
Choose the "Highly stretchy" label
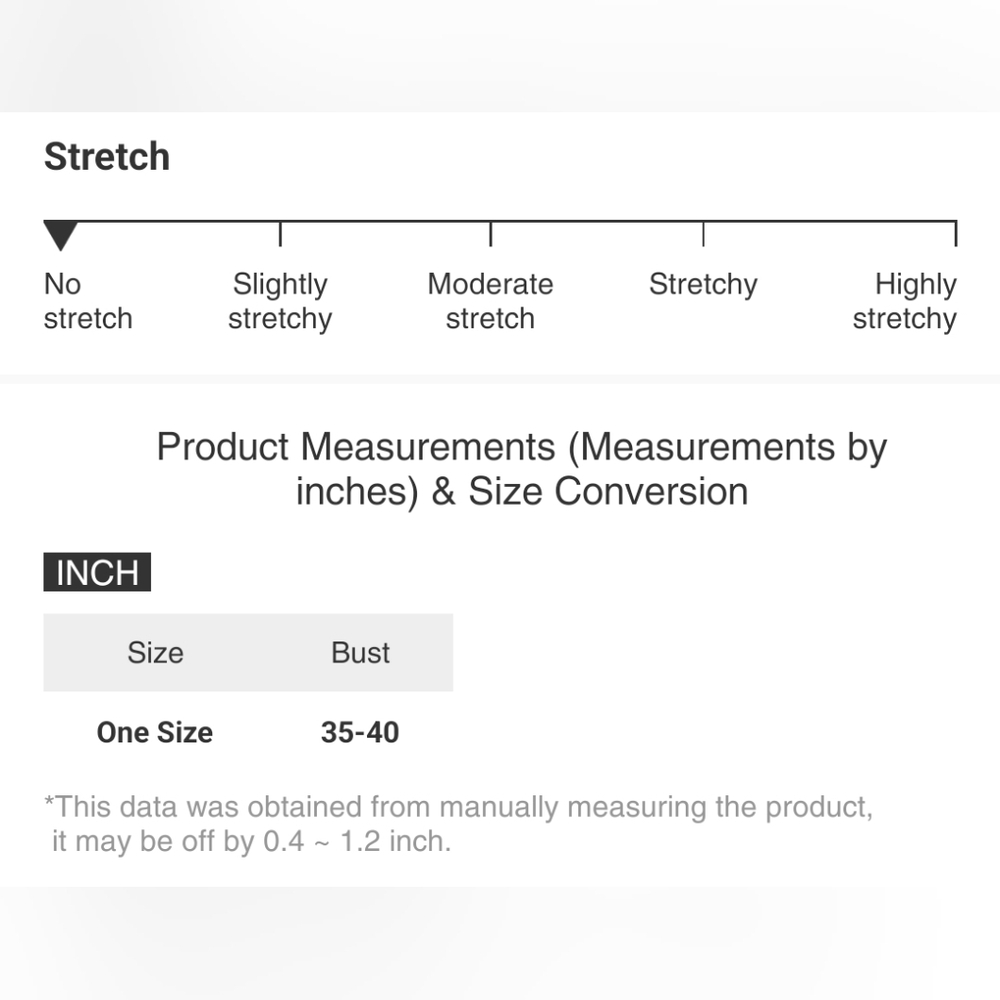click(x=905, y=301)
